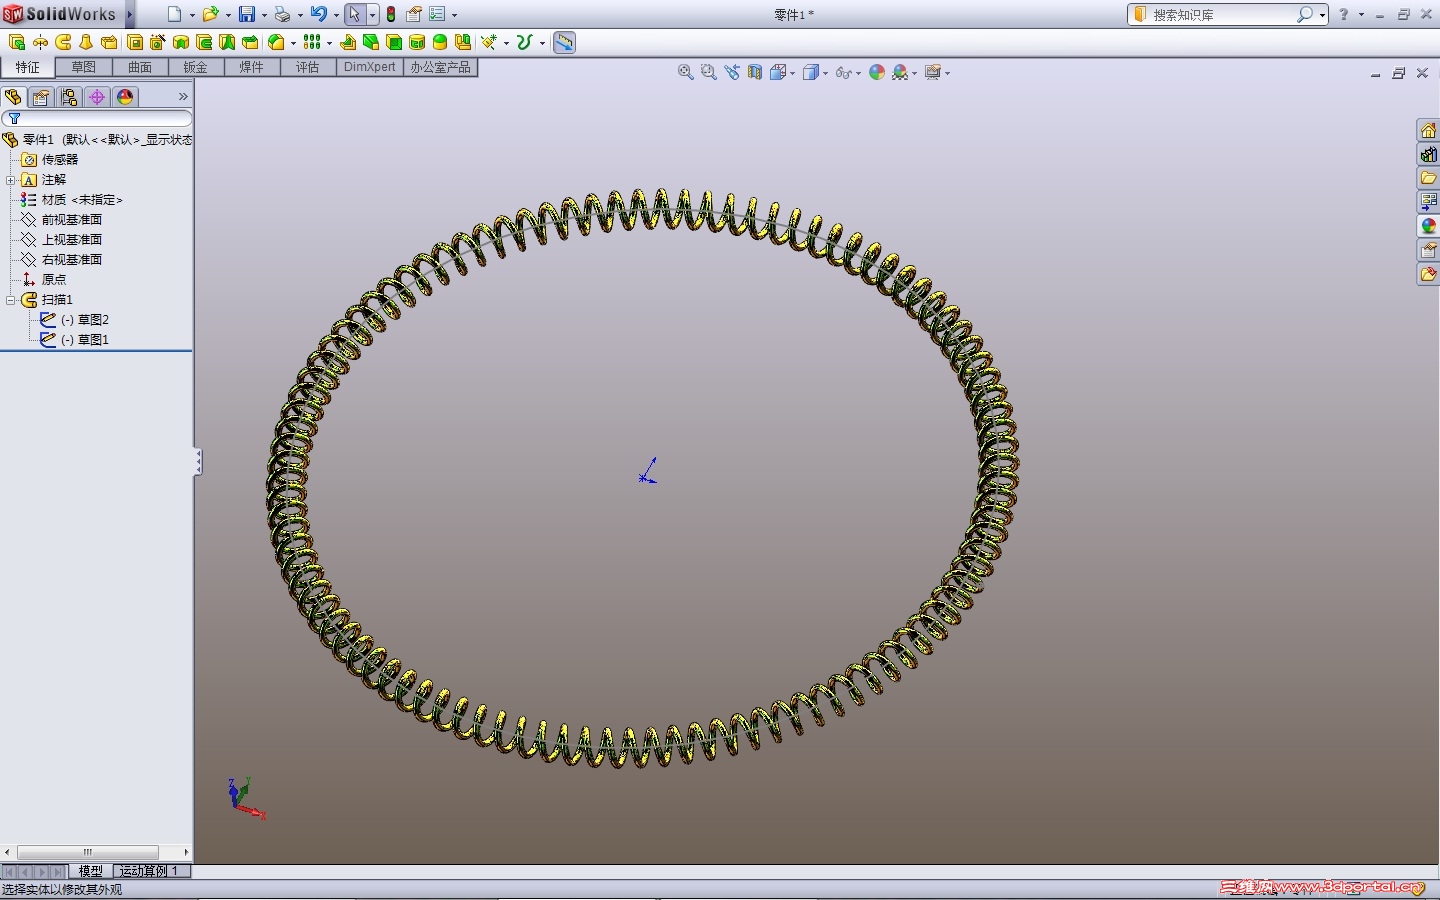Open the PropertyManager panel tab
Screen dimensions: 1440x900
pyautogui.click(x=40, y=97)
